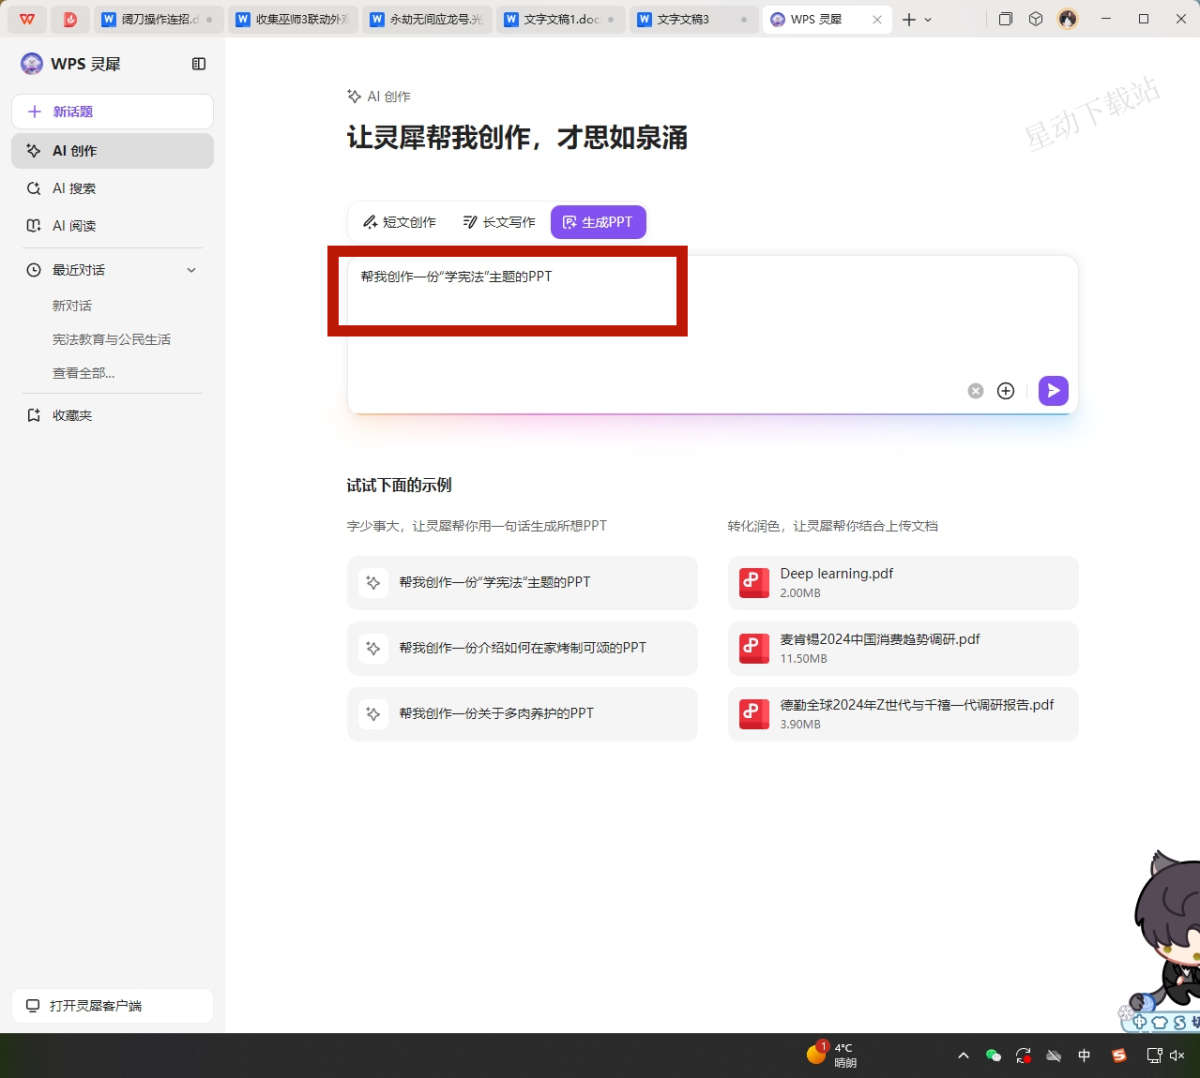1200x1078 pixels.
Task: Open the 新对话 conversation
Action: [x=72, y=306]
